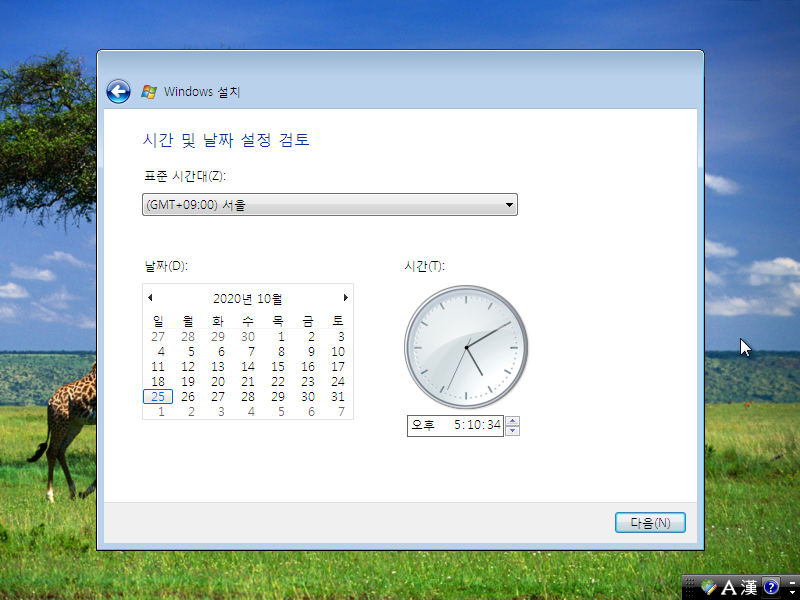Select the hour value 5 in the time box

click(x=457, y=425)
